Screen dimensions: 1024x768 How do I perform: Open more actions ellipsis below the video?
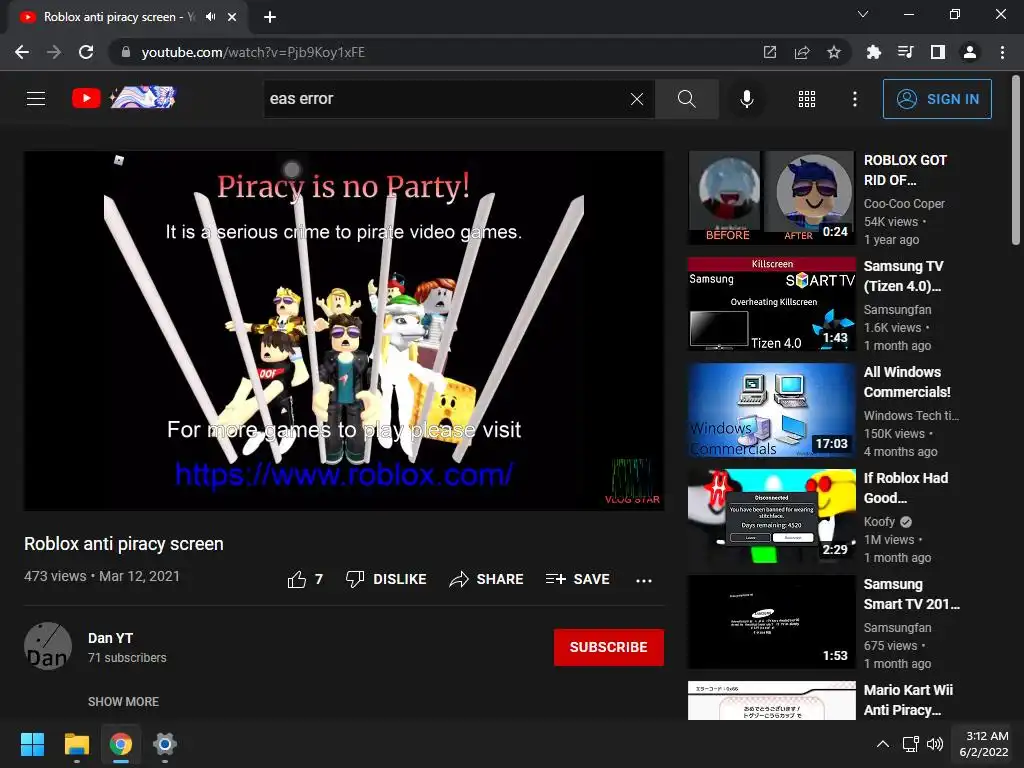click(x=644, y=581)
